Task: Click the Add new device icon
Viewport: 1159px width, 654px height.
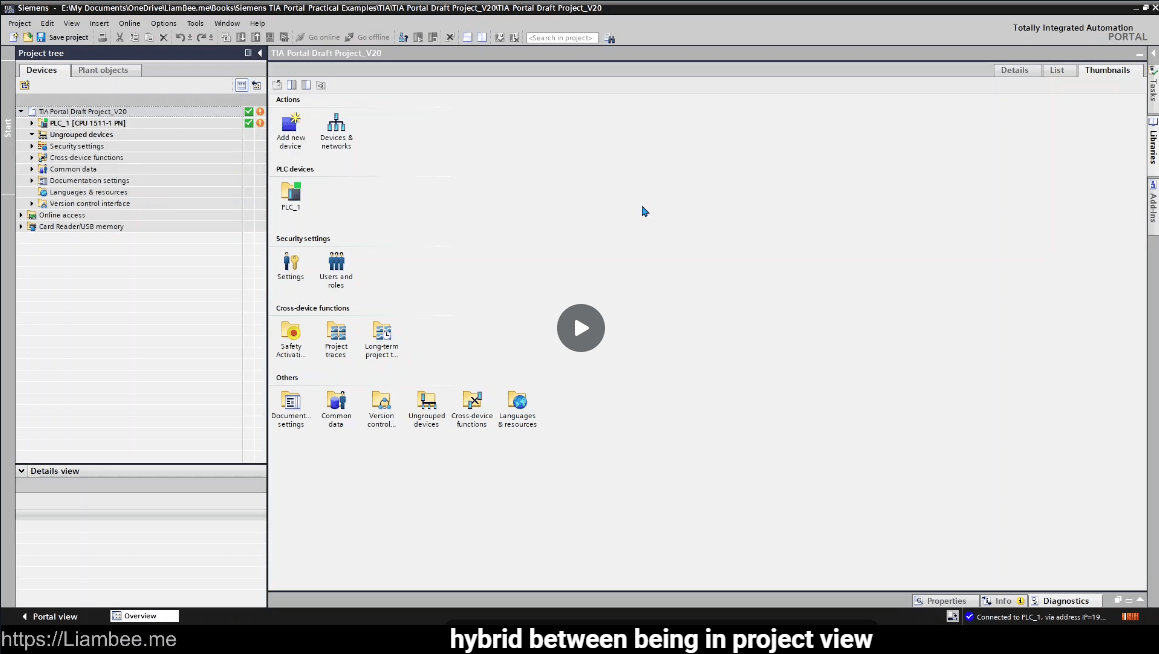Action: pos(291,124)
